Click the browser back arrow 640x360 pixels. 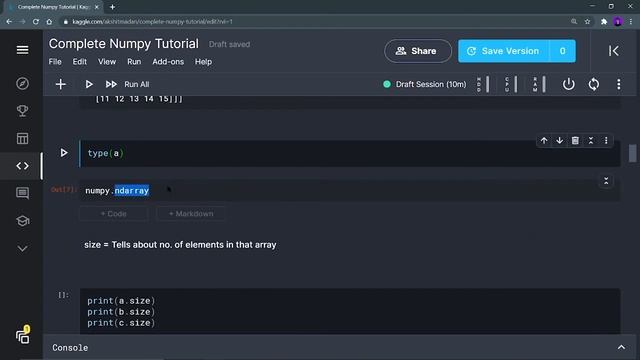tap(9, 21)
